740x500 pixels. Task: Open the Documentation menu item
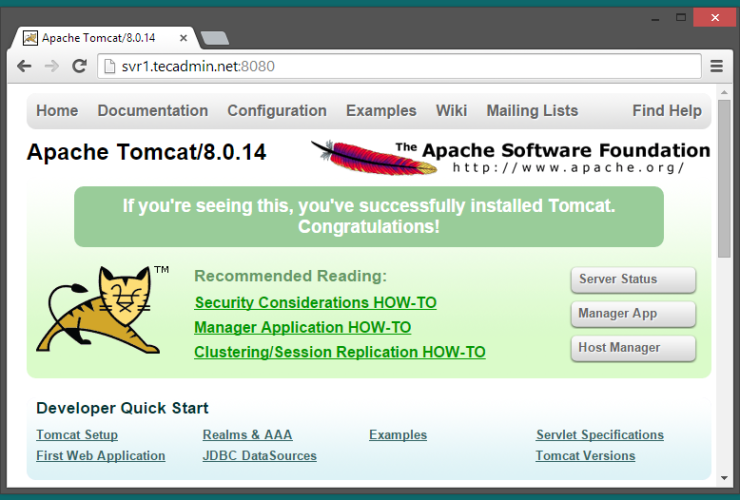coord(153,111)
